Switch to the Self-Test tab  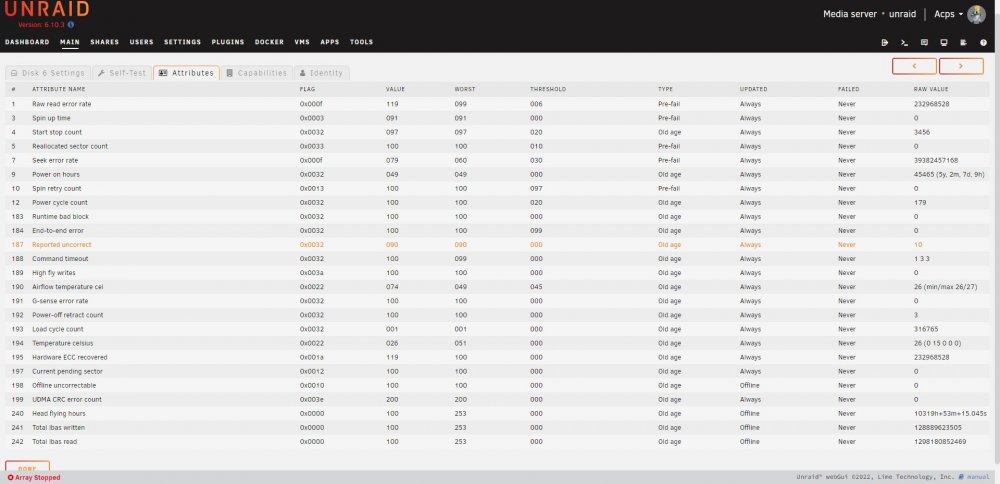122,73
